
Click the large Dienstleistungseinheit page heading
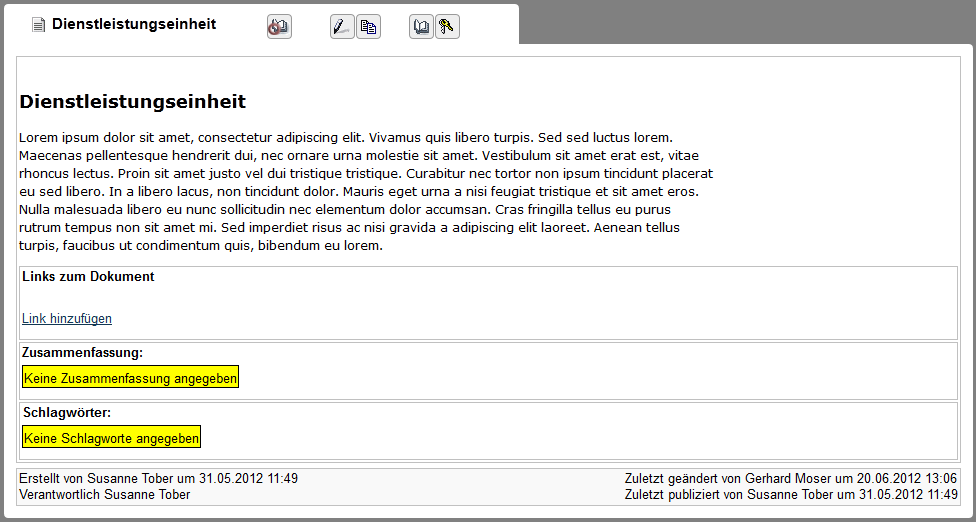point(133,102)
